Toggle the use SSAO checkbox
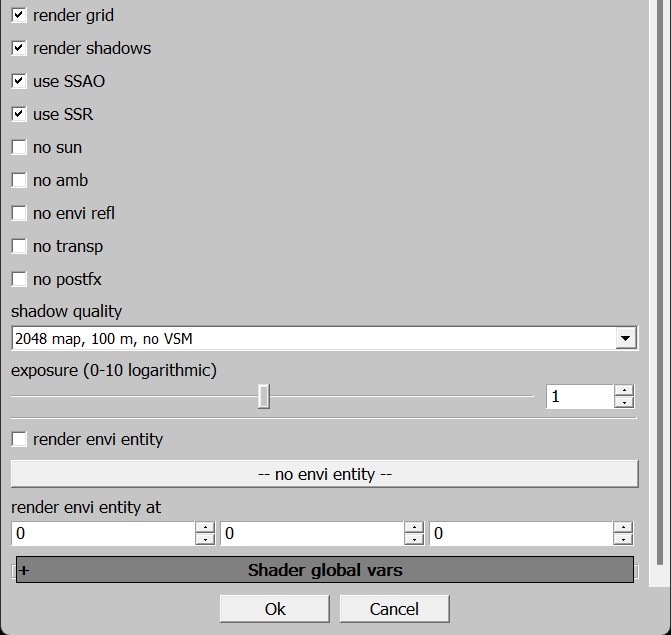671x635 pixels. 19,81
